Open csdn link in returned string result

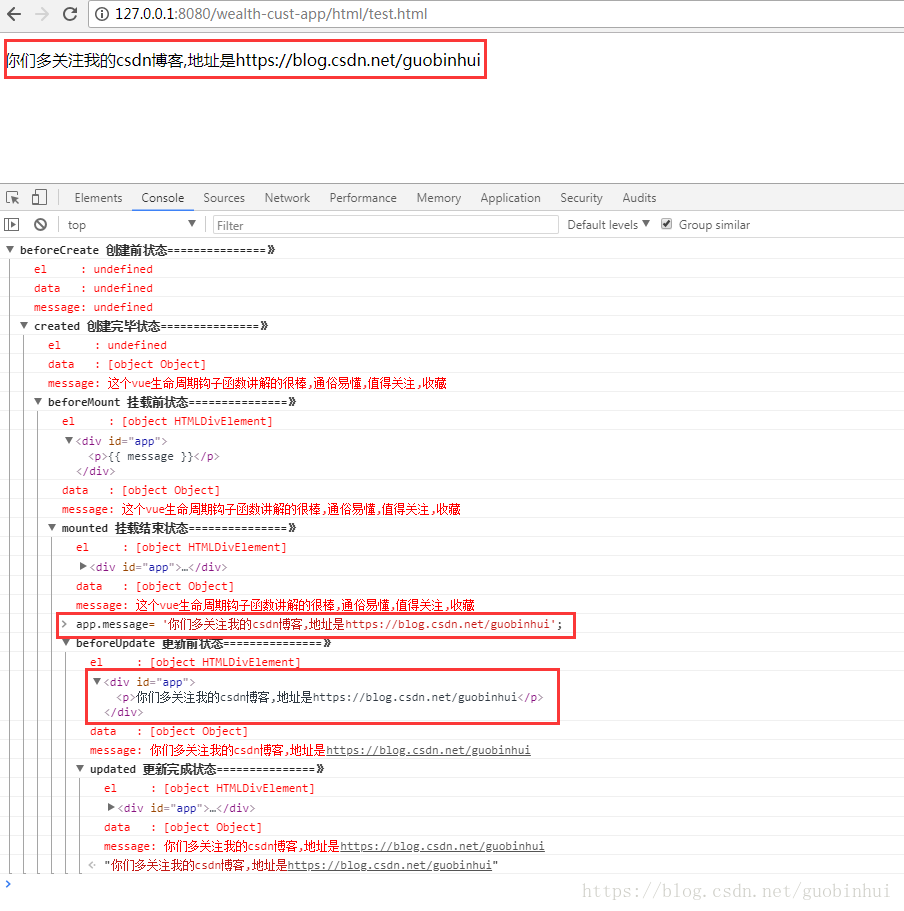click(389, 865)
